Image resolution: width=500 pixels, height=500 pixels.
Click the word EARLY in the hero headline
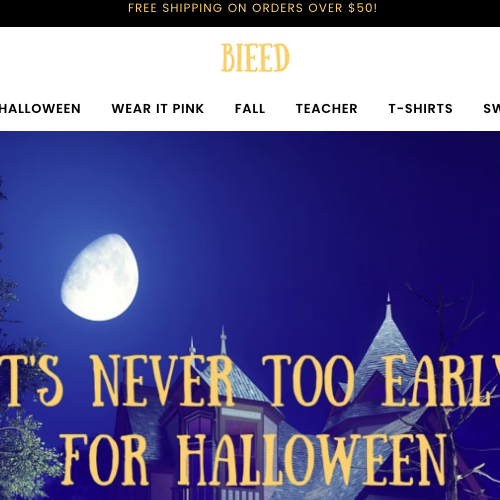[x=440, y=381]
